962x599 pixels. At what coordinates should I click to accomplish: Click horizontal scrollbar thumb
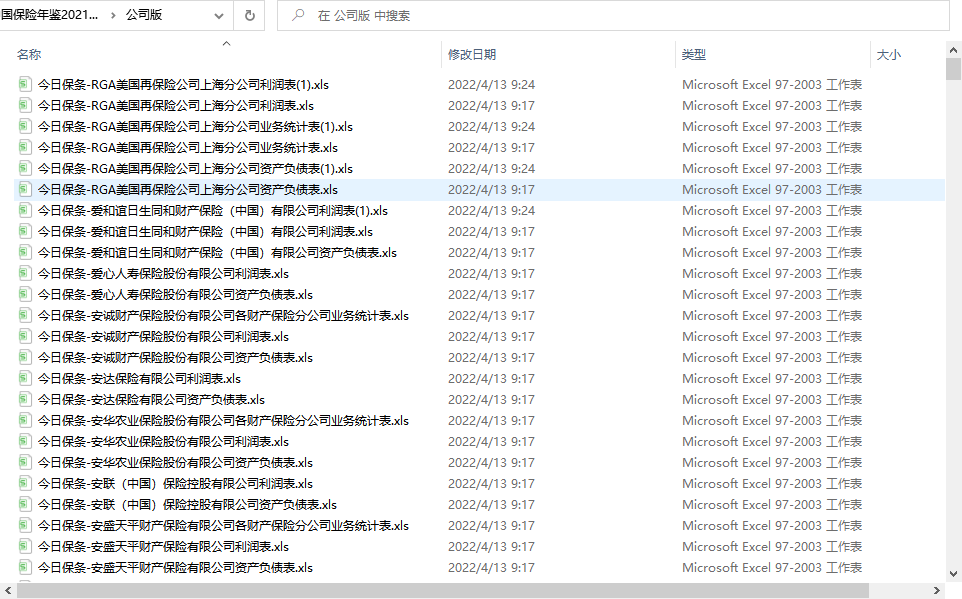442,590
